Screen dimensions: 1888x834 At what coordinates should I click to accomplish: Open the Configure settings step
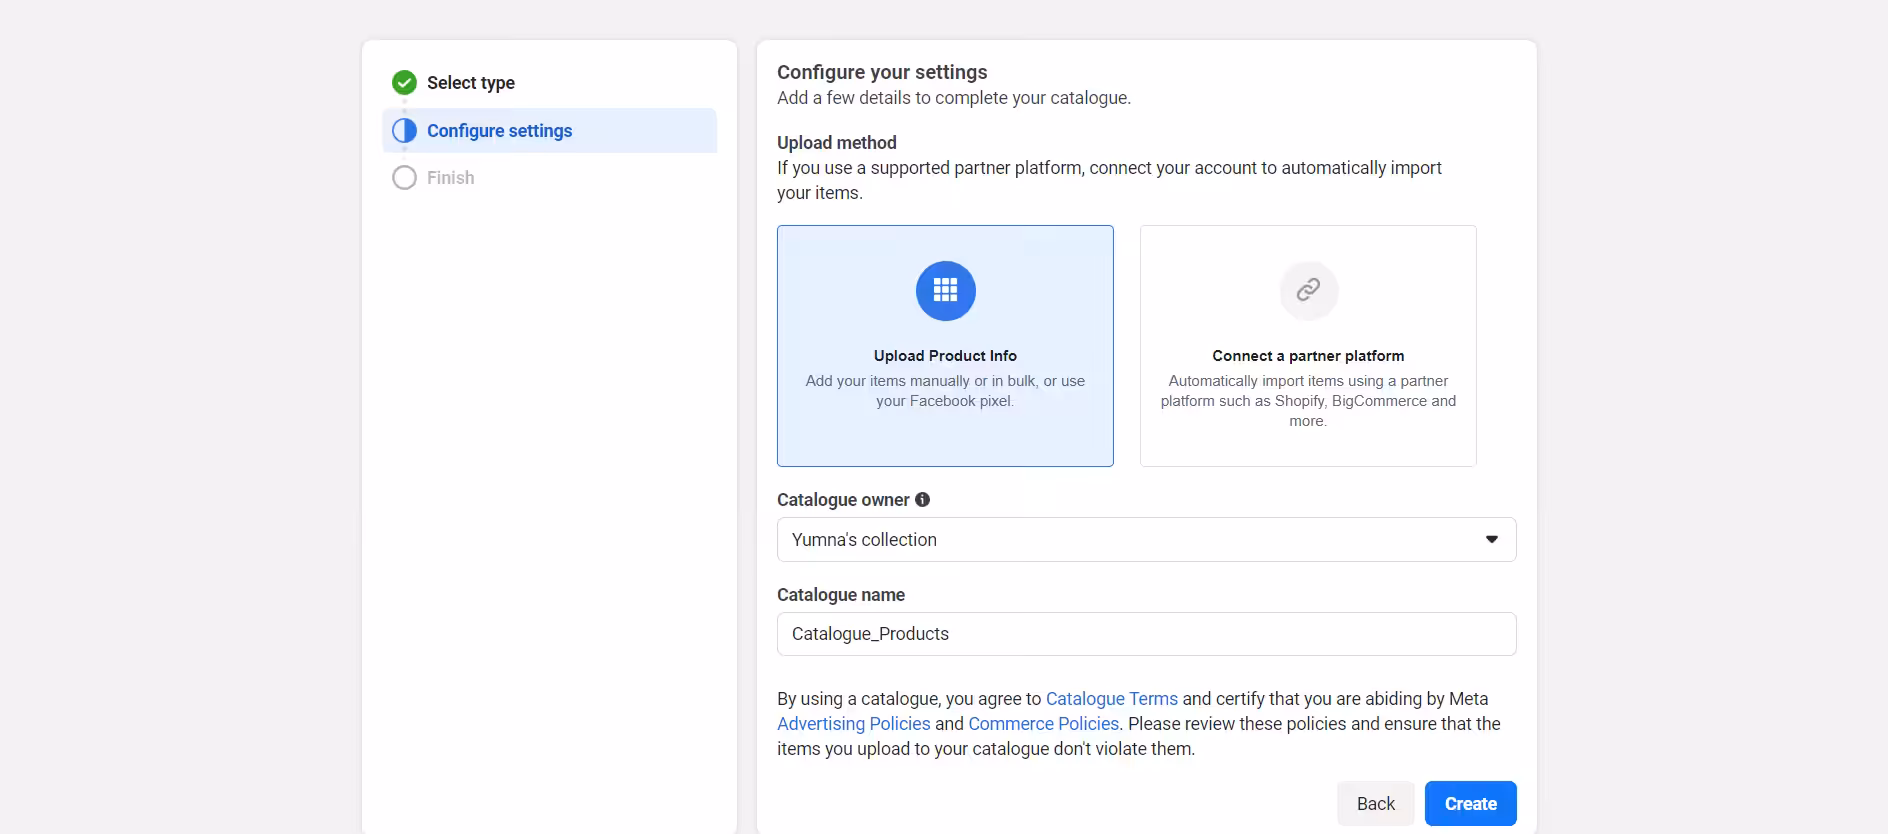point(549,131)
